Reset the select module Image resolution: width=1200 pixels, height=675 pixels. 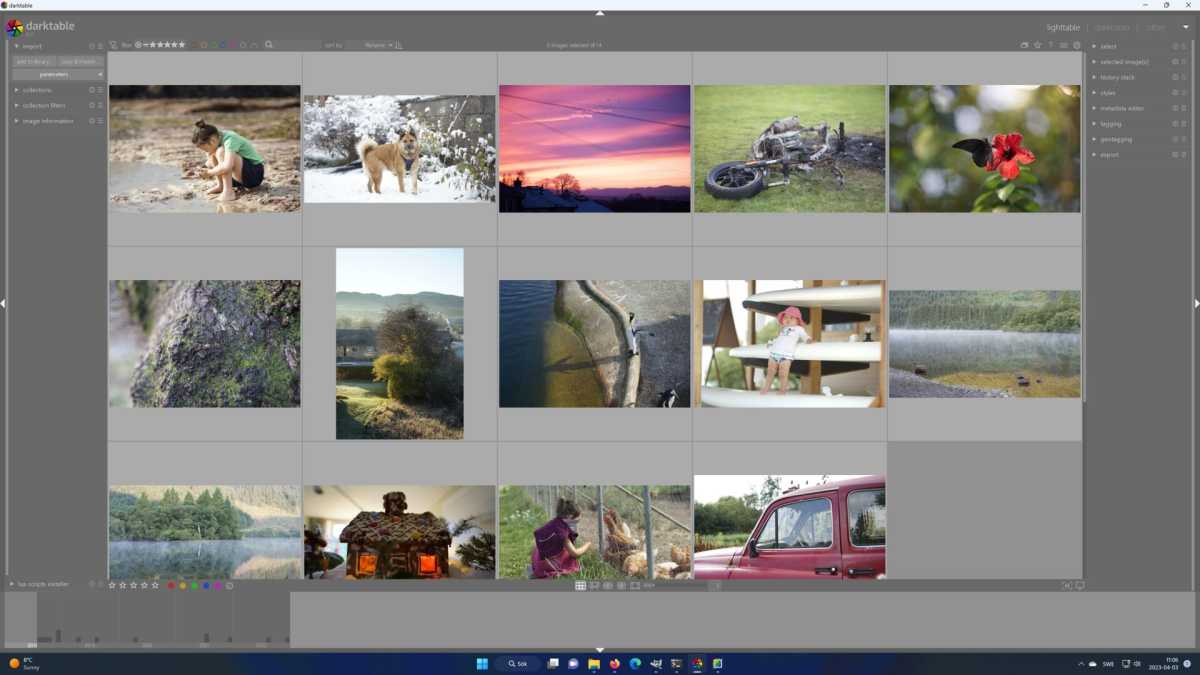pos(1175,46)
